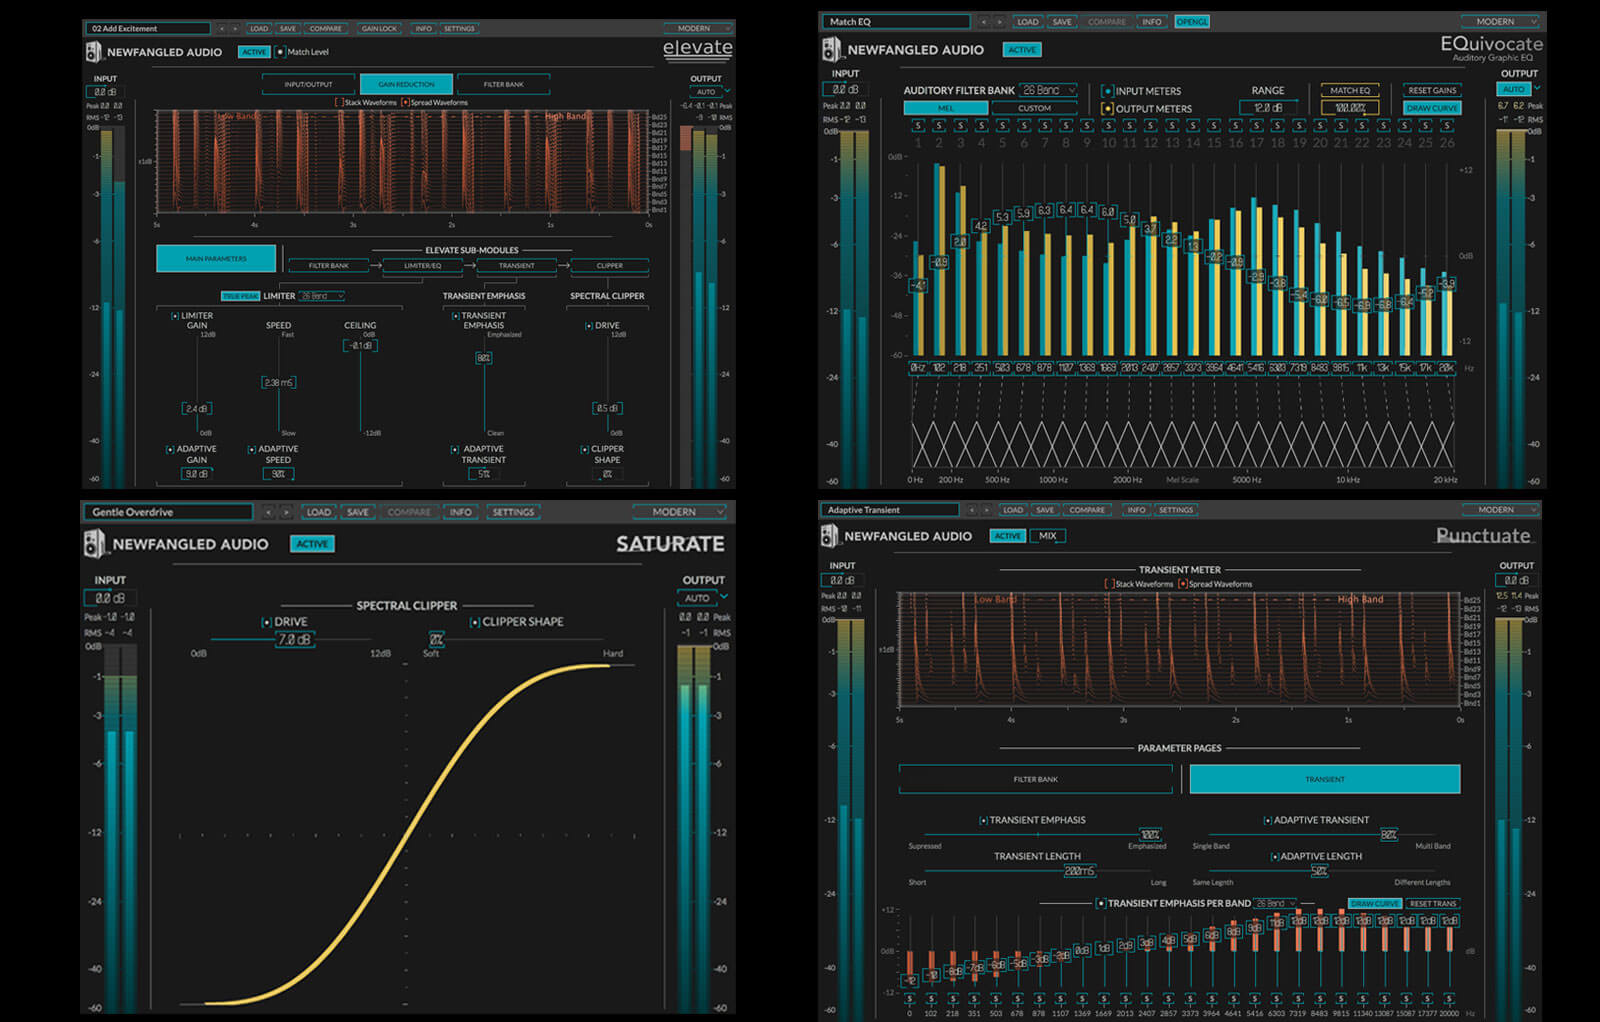Viewport: 1600px width, 1022px height.
Task: Toggle Match Level in Elevate
Action: click(281, 52)
